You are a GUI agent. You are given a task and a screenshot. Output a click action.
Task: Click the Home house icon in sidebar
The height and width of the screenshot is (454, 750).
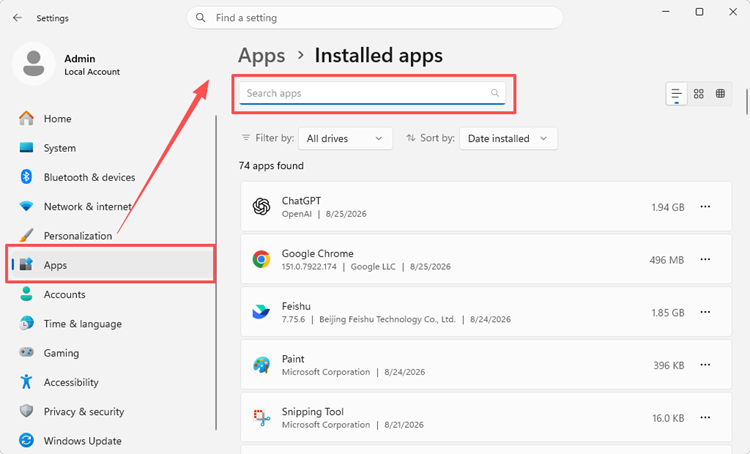click(x=26, y=118)
